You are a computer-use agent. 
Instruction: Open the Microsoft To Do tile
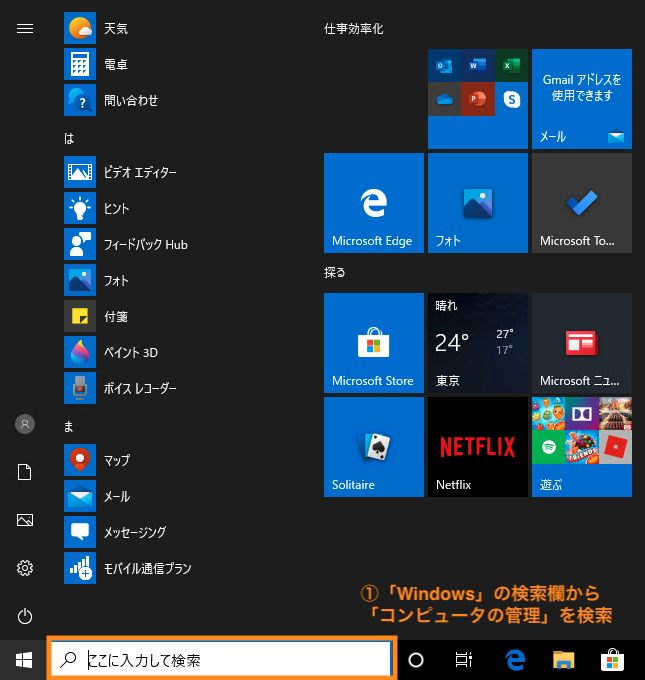(x=582, y=203)
